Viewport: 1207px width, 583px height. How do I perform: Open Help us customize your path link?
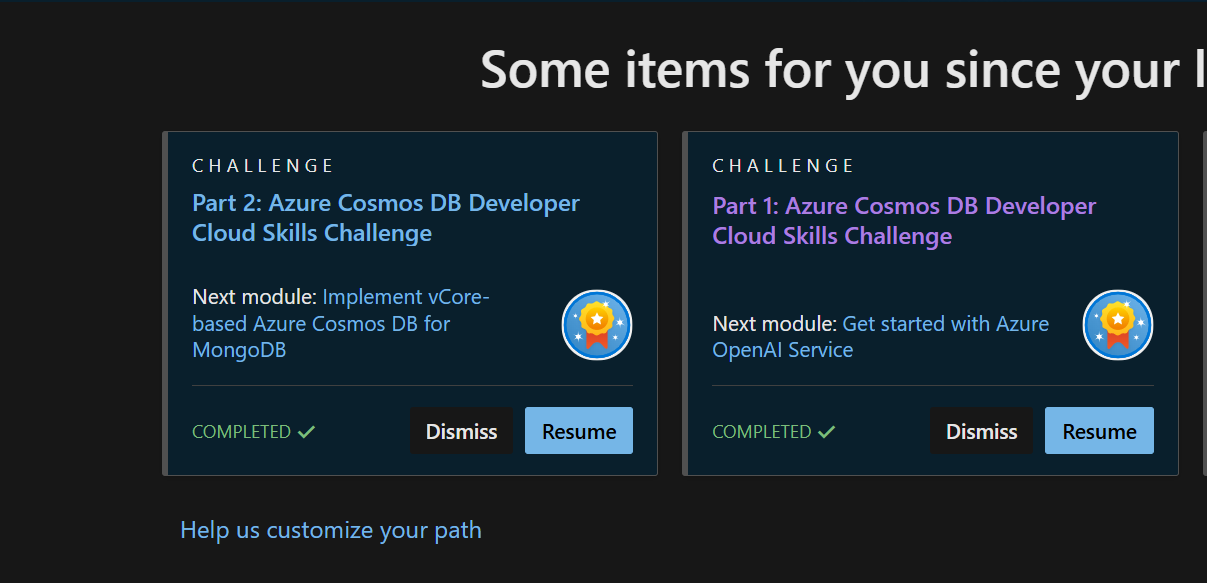point(331,530)
